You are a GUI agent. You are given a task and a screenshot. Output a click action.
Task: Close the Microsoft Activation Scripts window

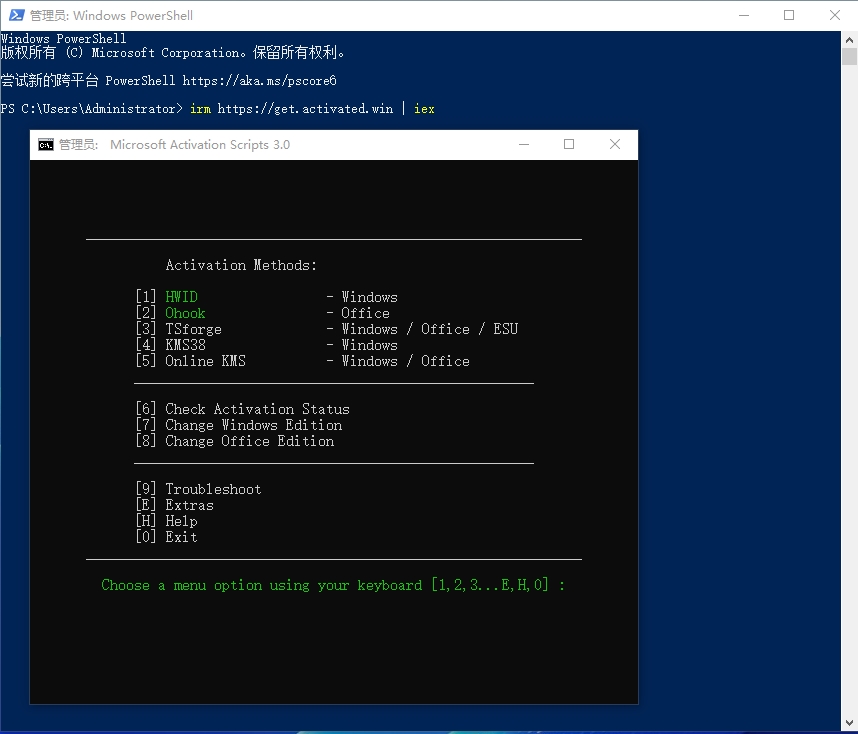click(x=615, y=145)
